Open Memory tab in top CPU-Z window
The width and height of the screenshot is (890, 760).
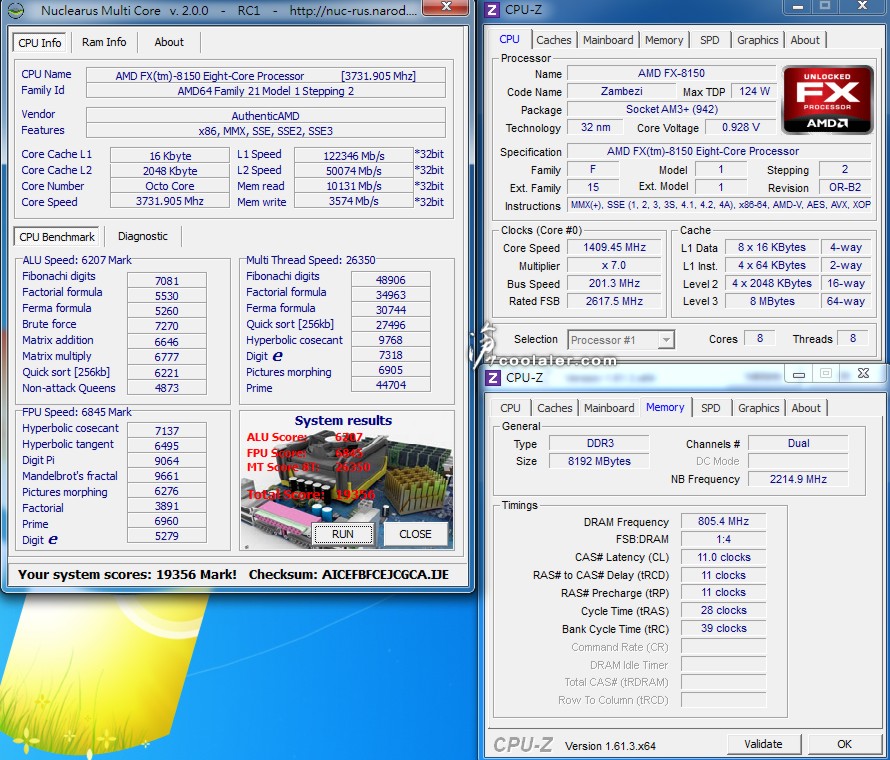(x=664, y=40)
